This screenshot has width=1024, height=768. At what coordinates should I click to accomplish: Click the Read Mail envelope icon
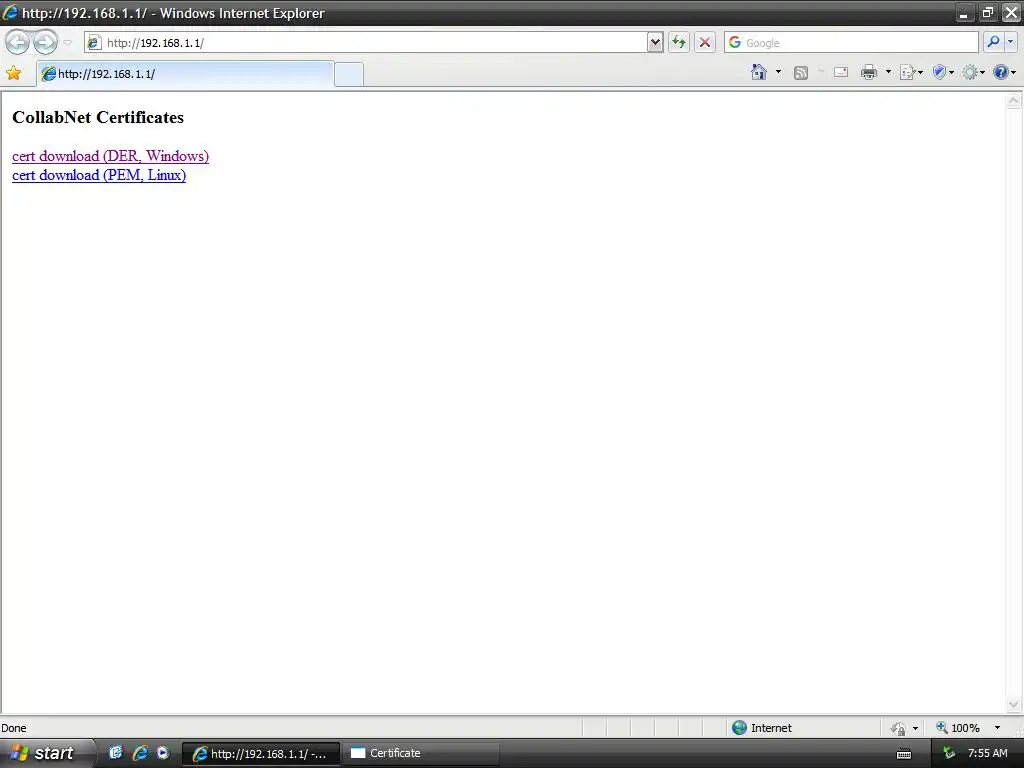click(x=841, y=72)
